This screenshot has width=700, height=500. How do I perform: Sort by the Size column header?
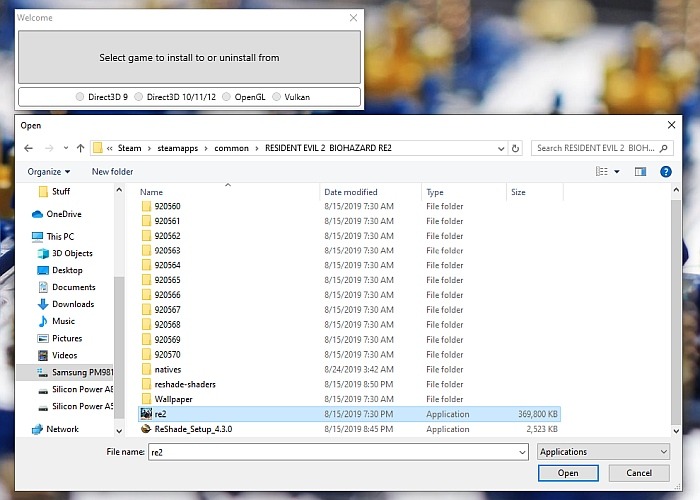click(518, 192)
